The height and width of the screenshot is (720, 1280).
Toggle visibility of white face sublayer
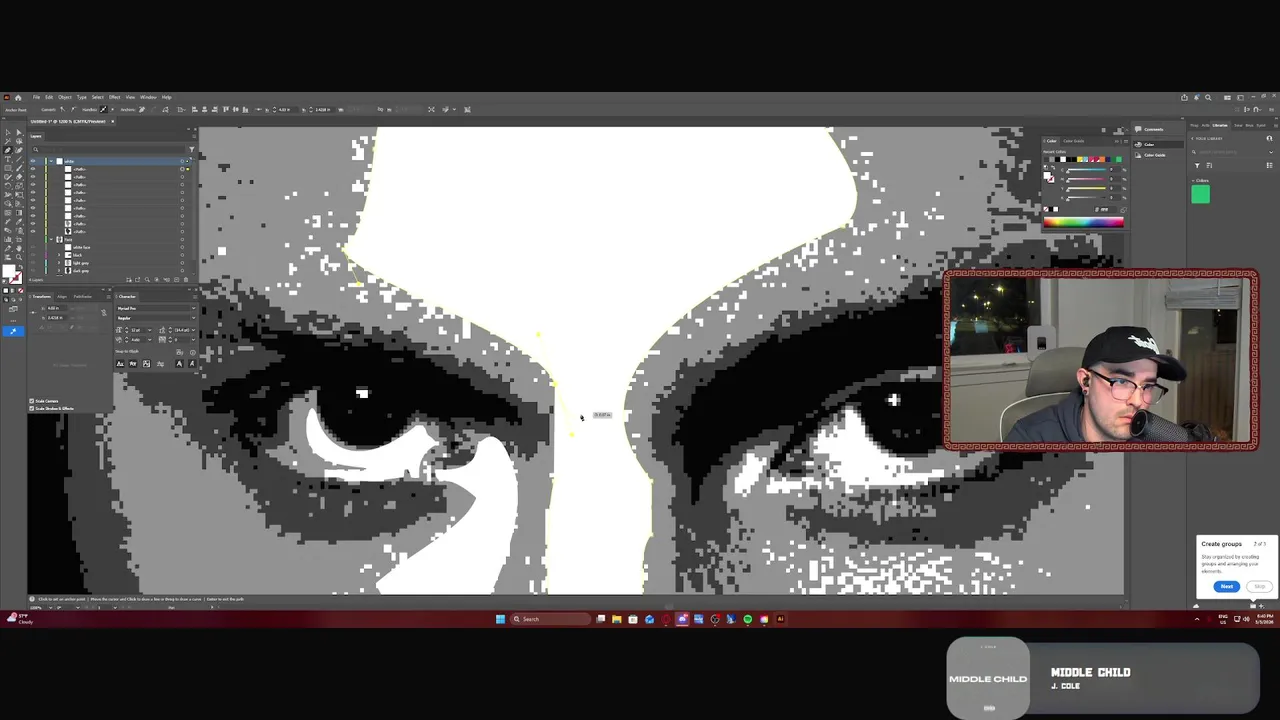tap(33, 247)
